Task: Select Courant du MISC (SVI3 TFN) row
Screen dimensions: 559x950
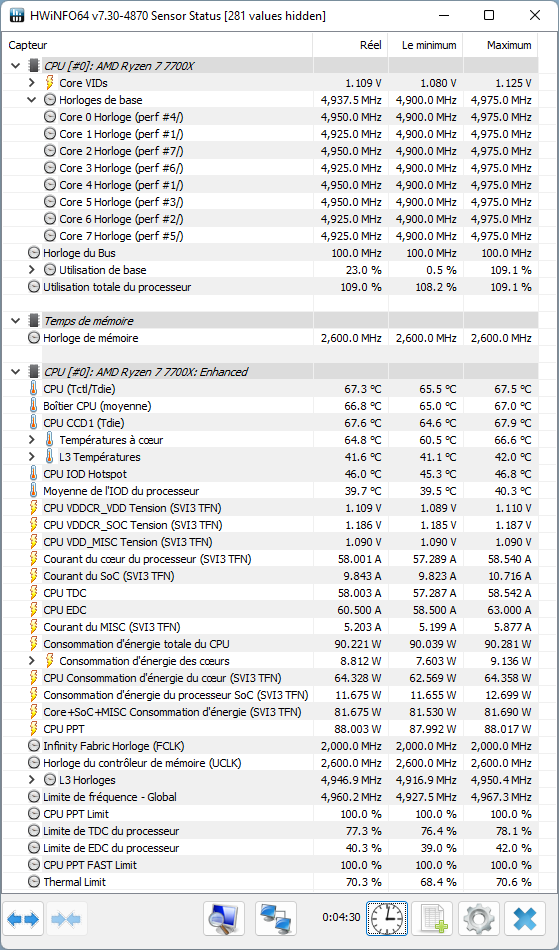Action: tap(271, 626)
